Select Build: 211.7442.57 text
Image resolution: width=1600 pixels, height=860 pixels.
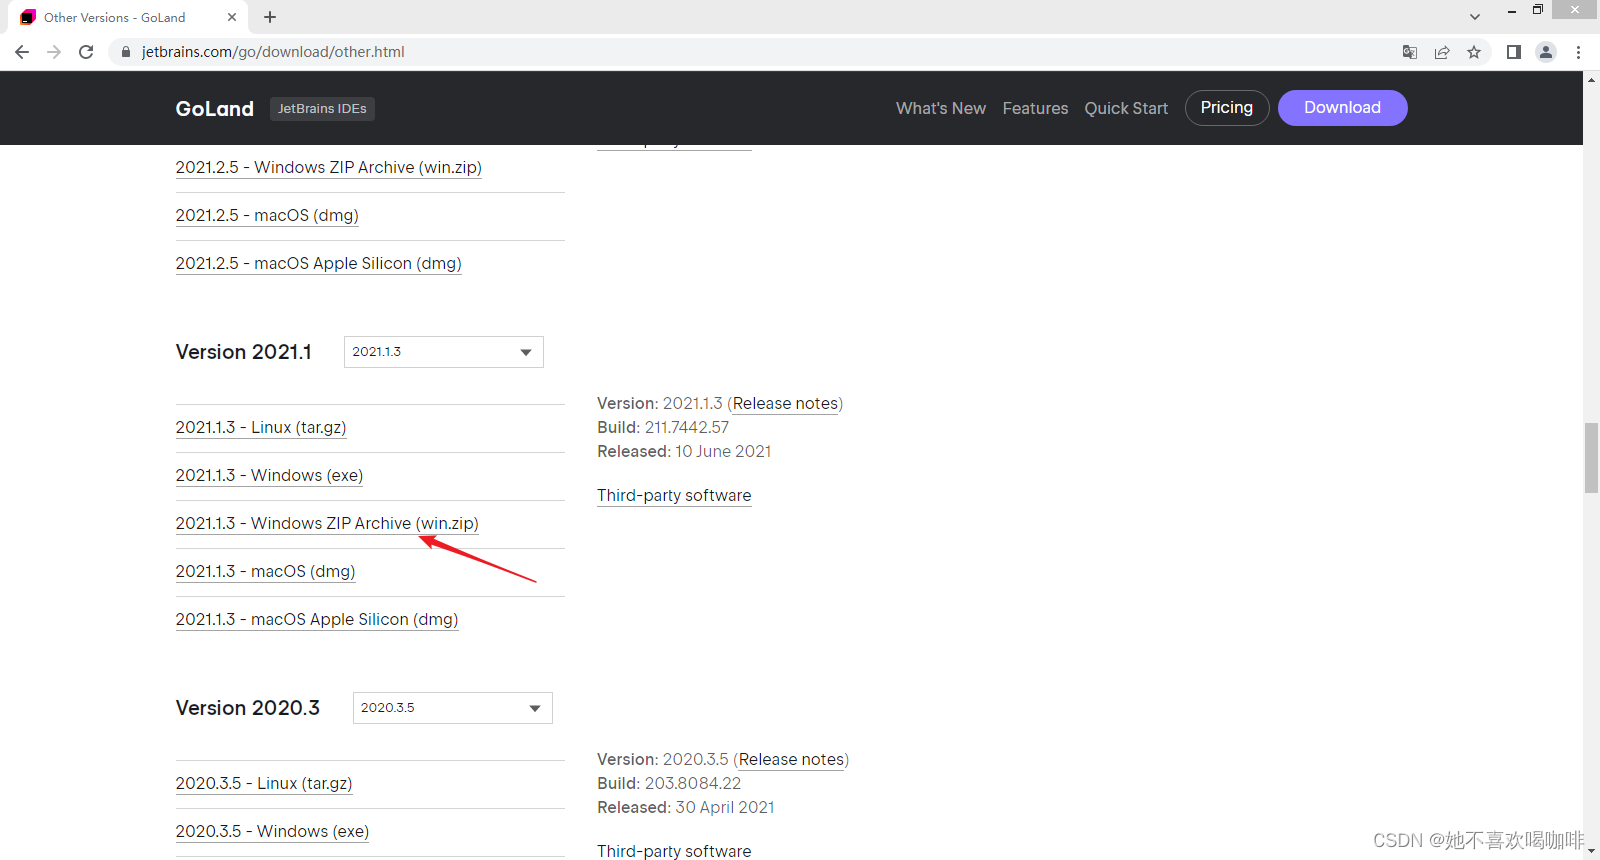[663, 428]
